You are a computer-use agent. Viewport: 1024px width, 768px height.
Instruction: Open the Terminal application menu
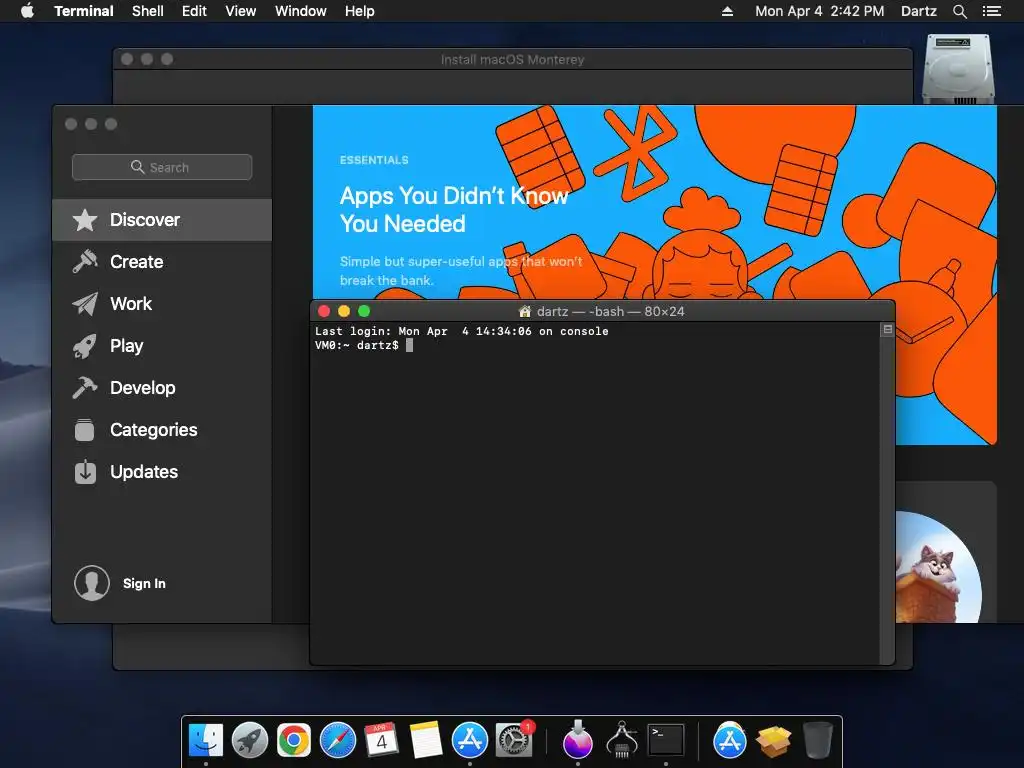[84, 11]
